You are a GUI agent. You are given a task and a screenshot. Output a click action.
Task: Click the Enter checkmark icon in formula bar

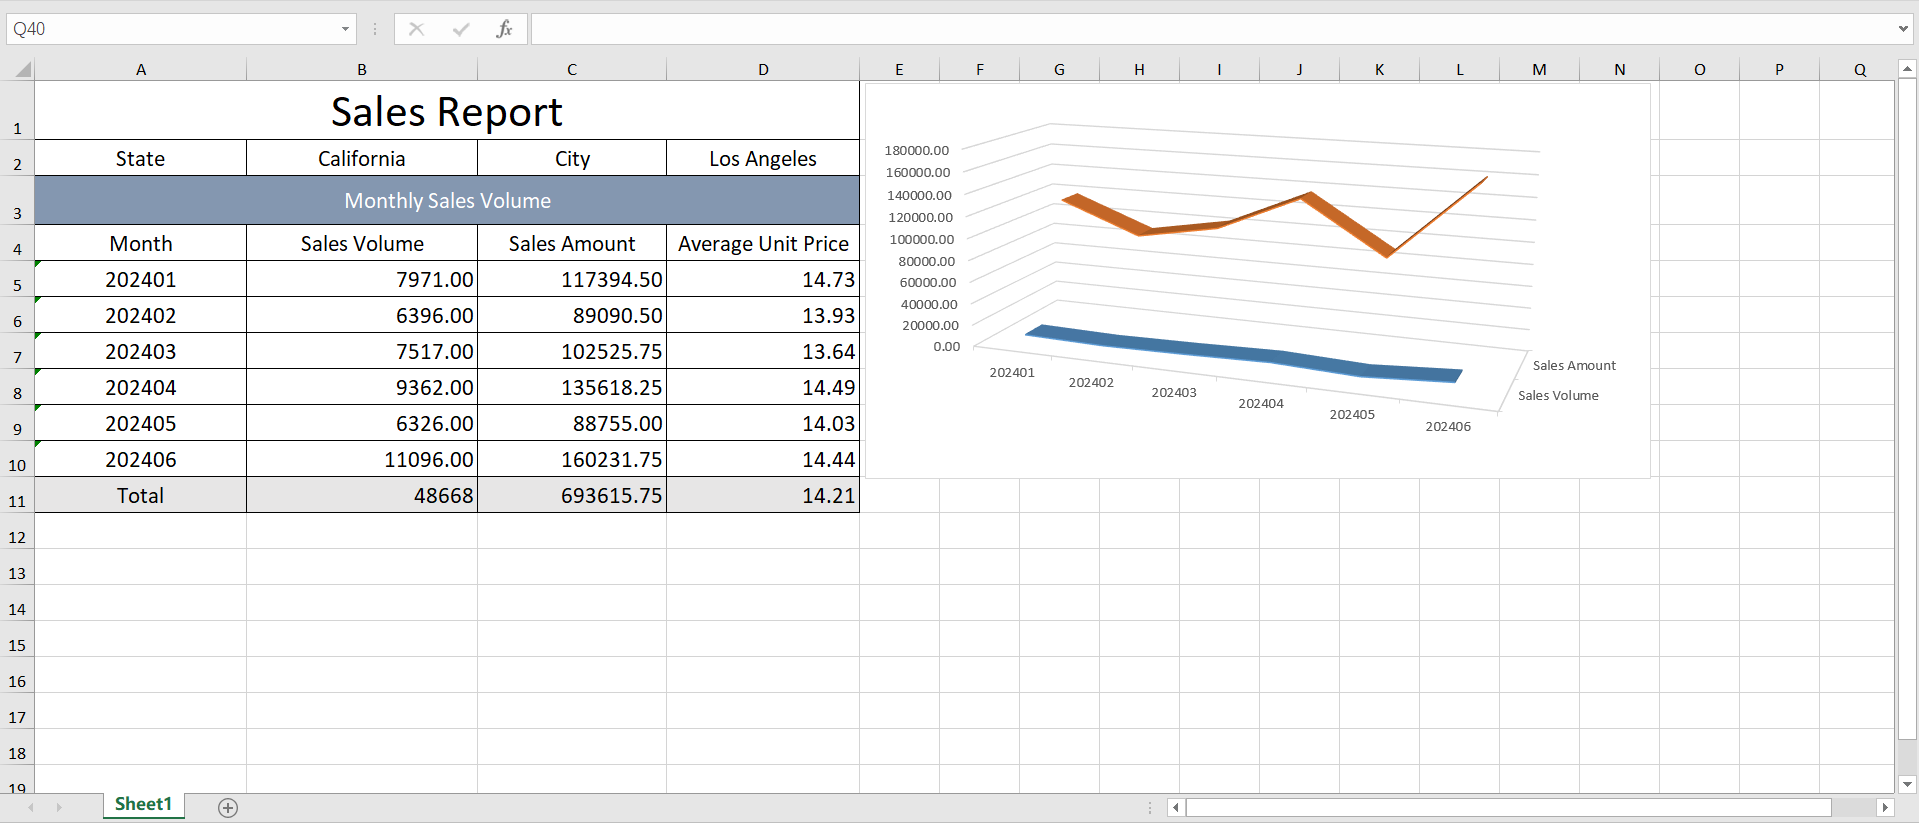(x=460, y=29)
